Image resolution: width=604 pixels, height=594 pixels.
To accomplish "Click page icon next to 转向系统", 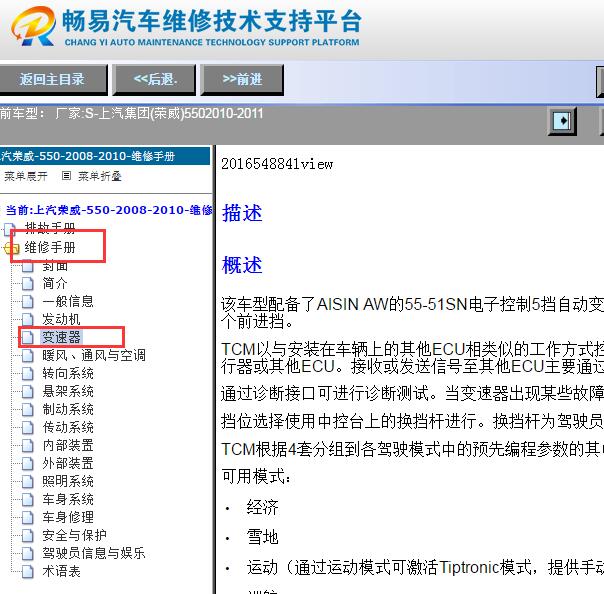I will (27, 373).
